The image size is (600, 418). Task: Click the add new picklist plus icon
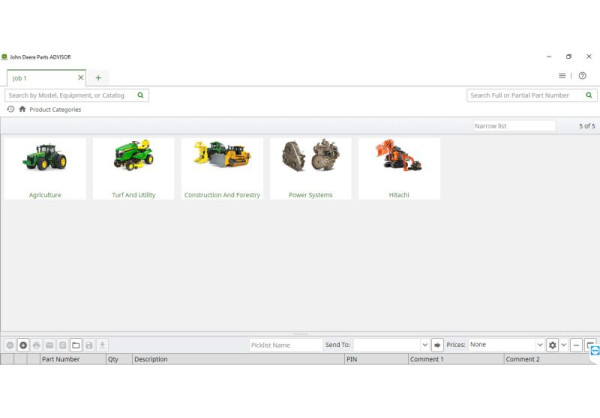[x=23, y=345]
